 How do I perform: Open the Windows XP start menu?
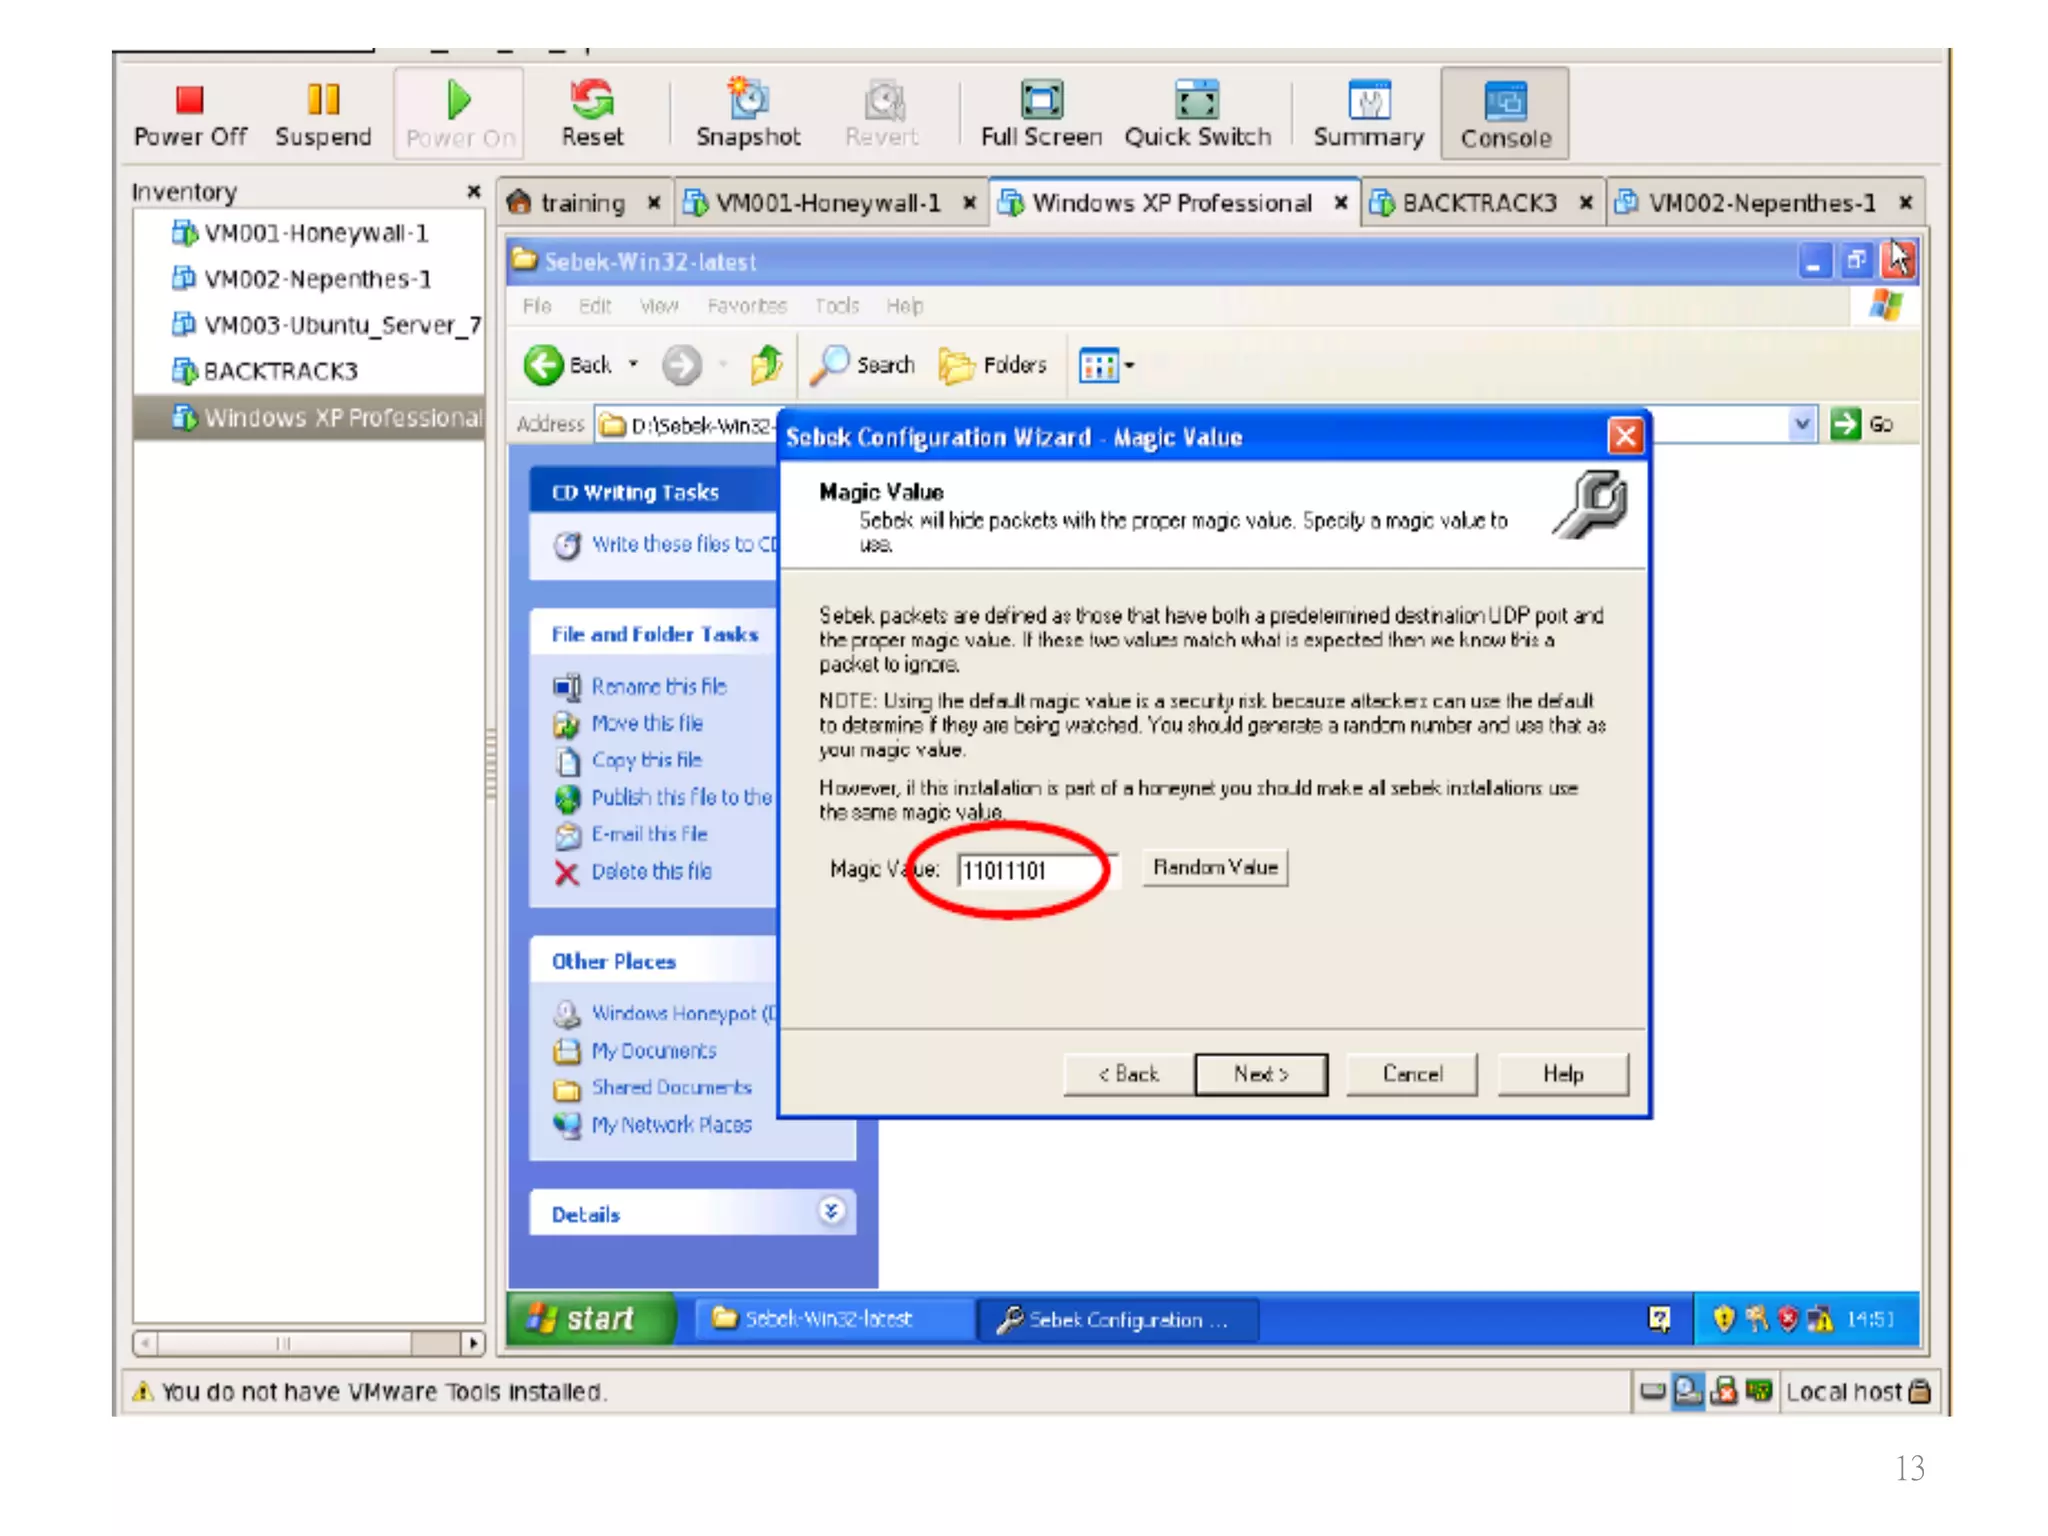[589, 1319]
